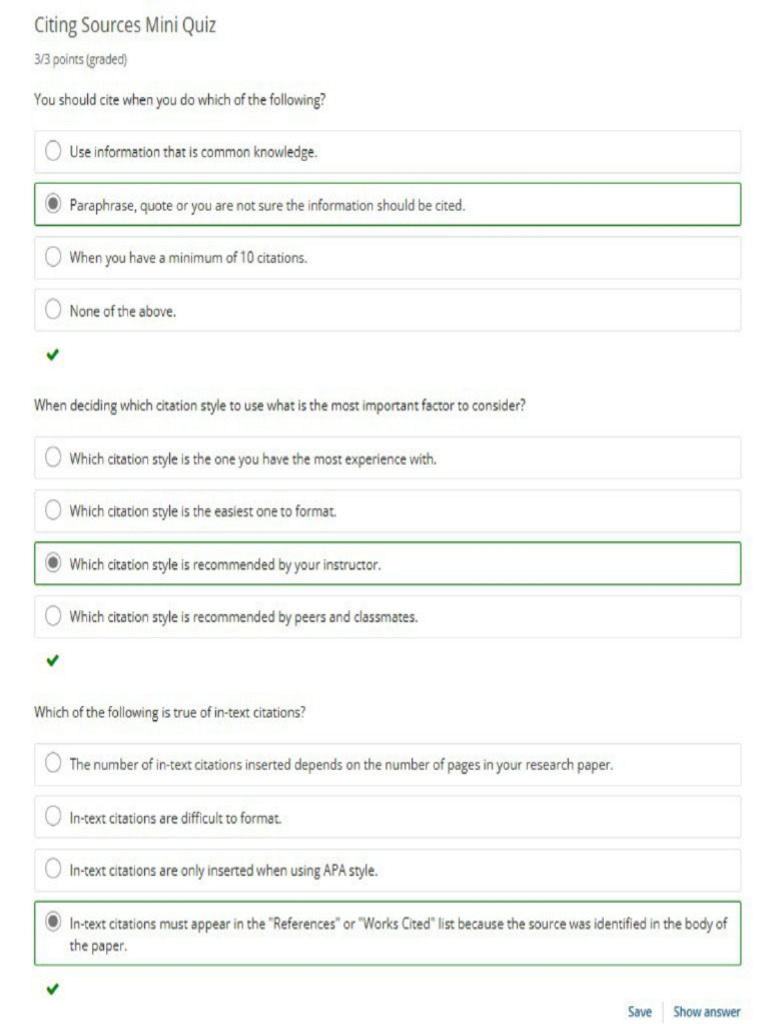Choose "depends on the number of pages" answer
The image size is (768, 1024).
[54, 764]
